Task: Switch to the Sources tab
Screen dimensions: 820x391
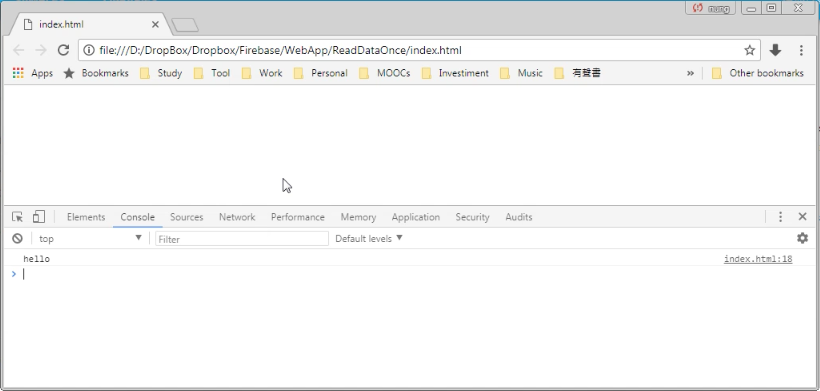Action: click(186, 217)
